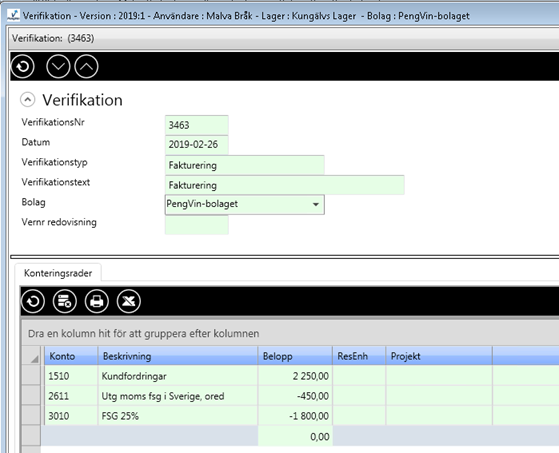Print the Konteringsrader list
The height and width of the screenshot is (453, 559).
click(x=97, y=302)
